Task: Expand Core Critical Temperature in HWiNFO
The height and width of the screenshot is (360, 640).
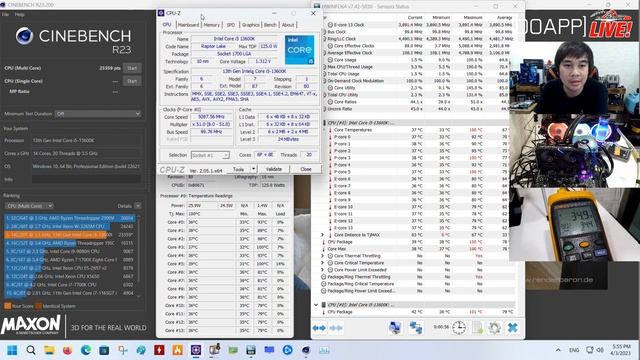Action: click(x=322, y=263)
